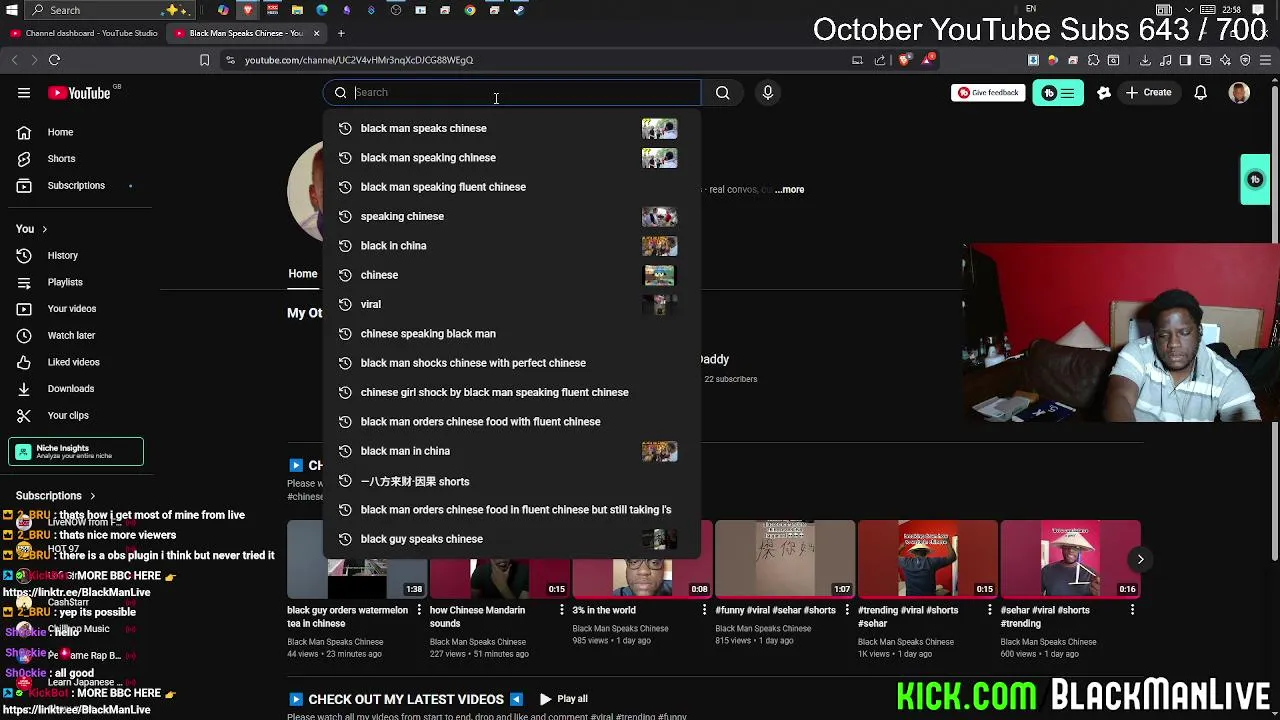1280x720 pixels.
Task: Select suggestion 'black guy speaks chinese'
Action: pos(510,539)
